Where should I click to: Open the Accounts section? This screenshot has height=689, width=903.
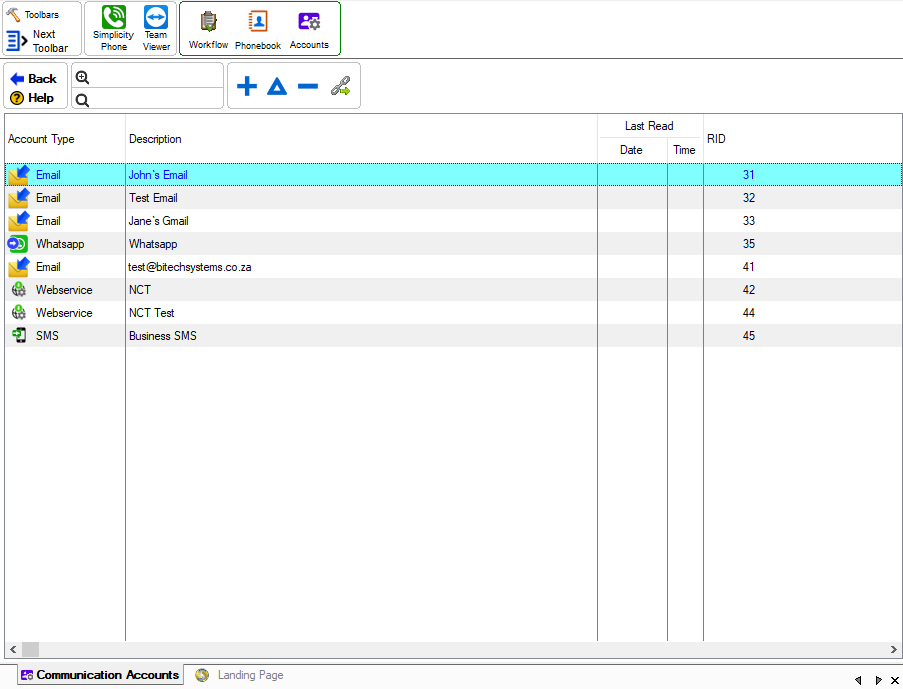(309, 28)
